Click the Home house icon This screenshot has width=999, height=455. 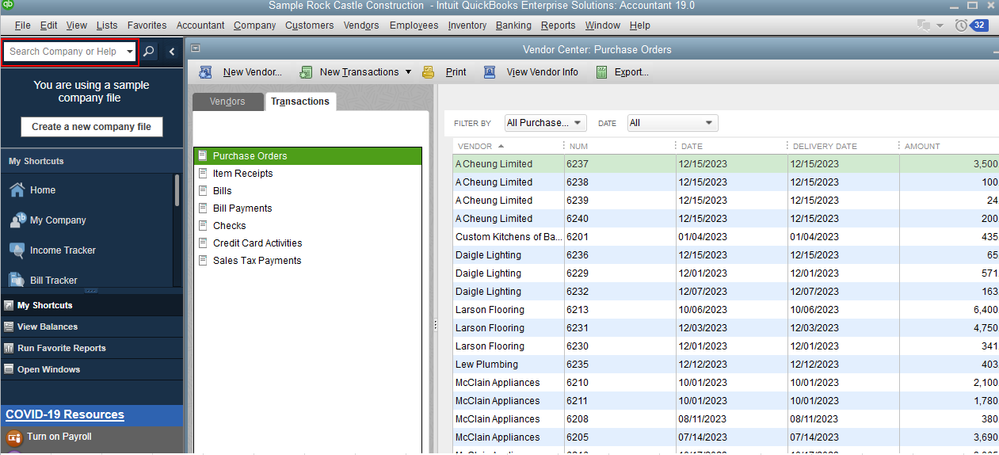point(17,190)
